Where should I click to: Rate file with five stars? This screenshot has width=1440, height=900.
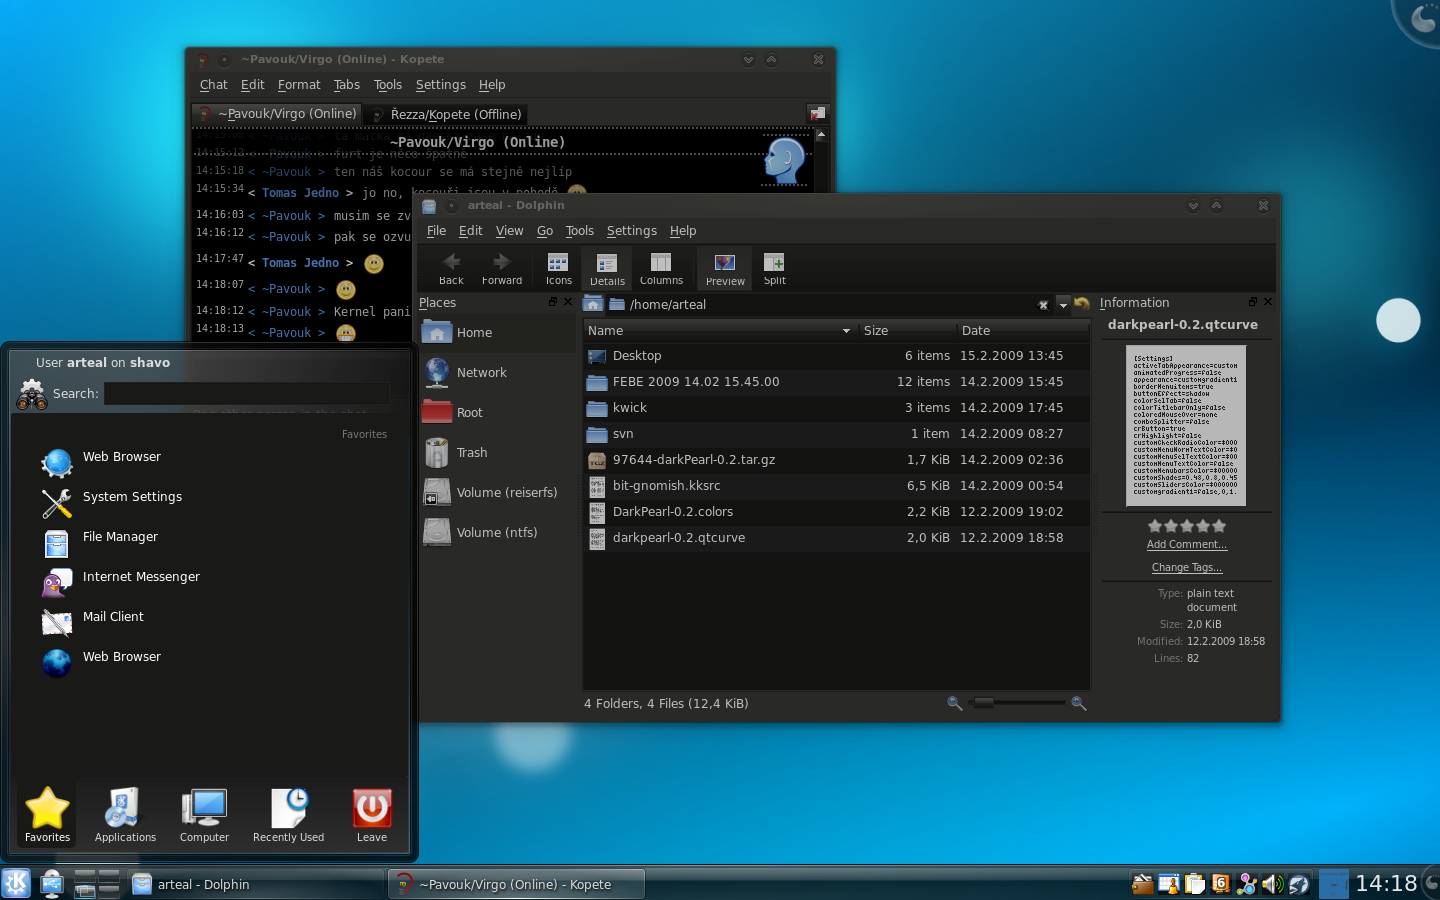[1218, 525]
